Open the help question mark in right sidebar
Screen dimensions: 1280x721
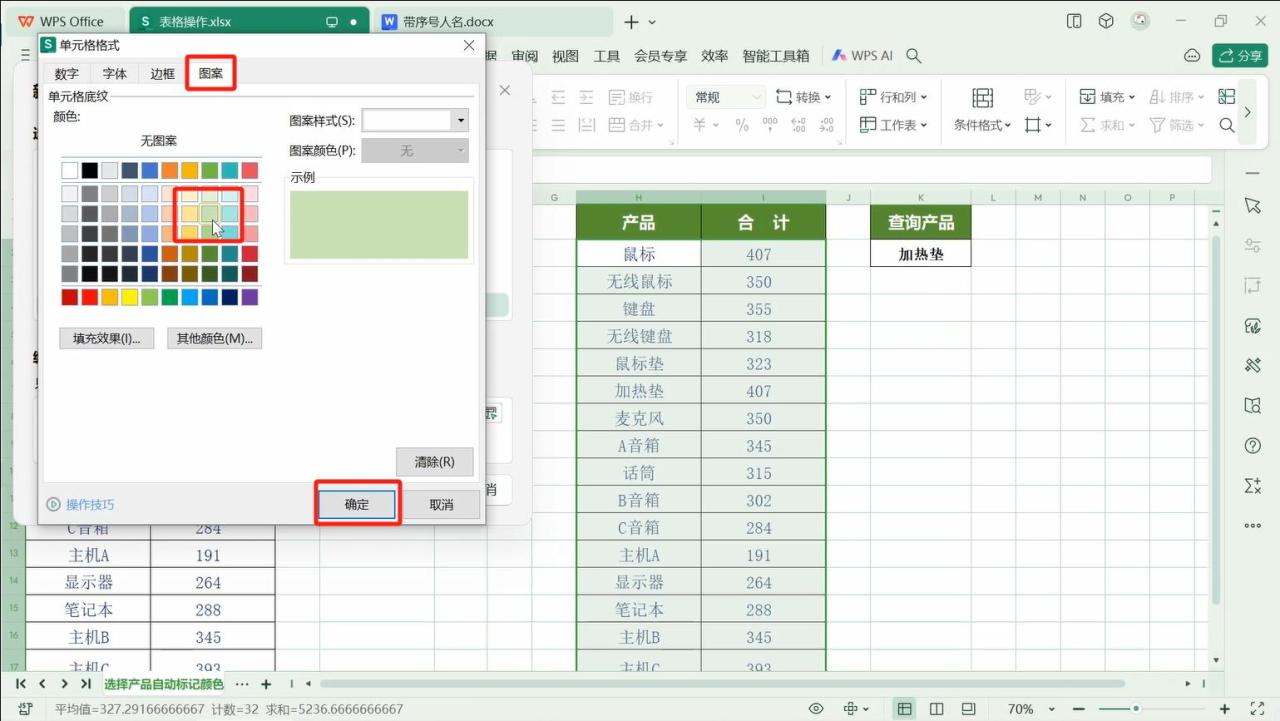[x=1253, y=445]
